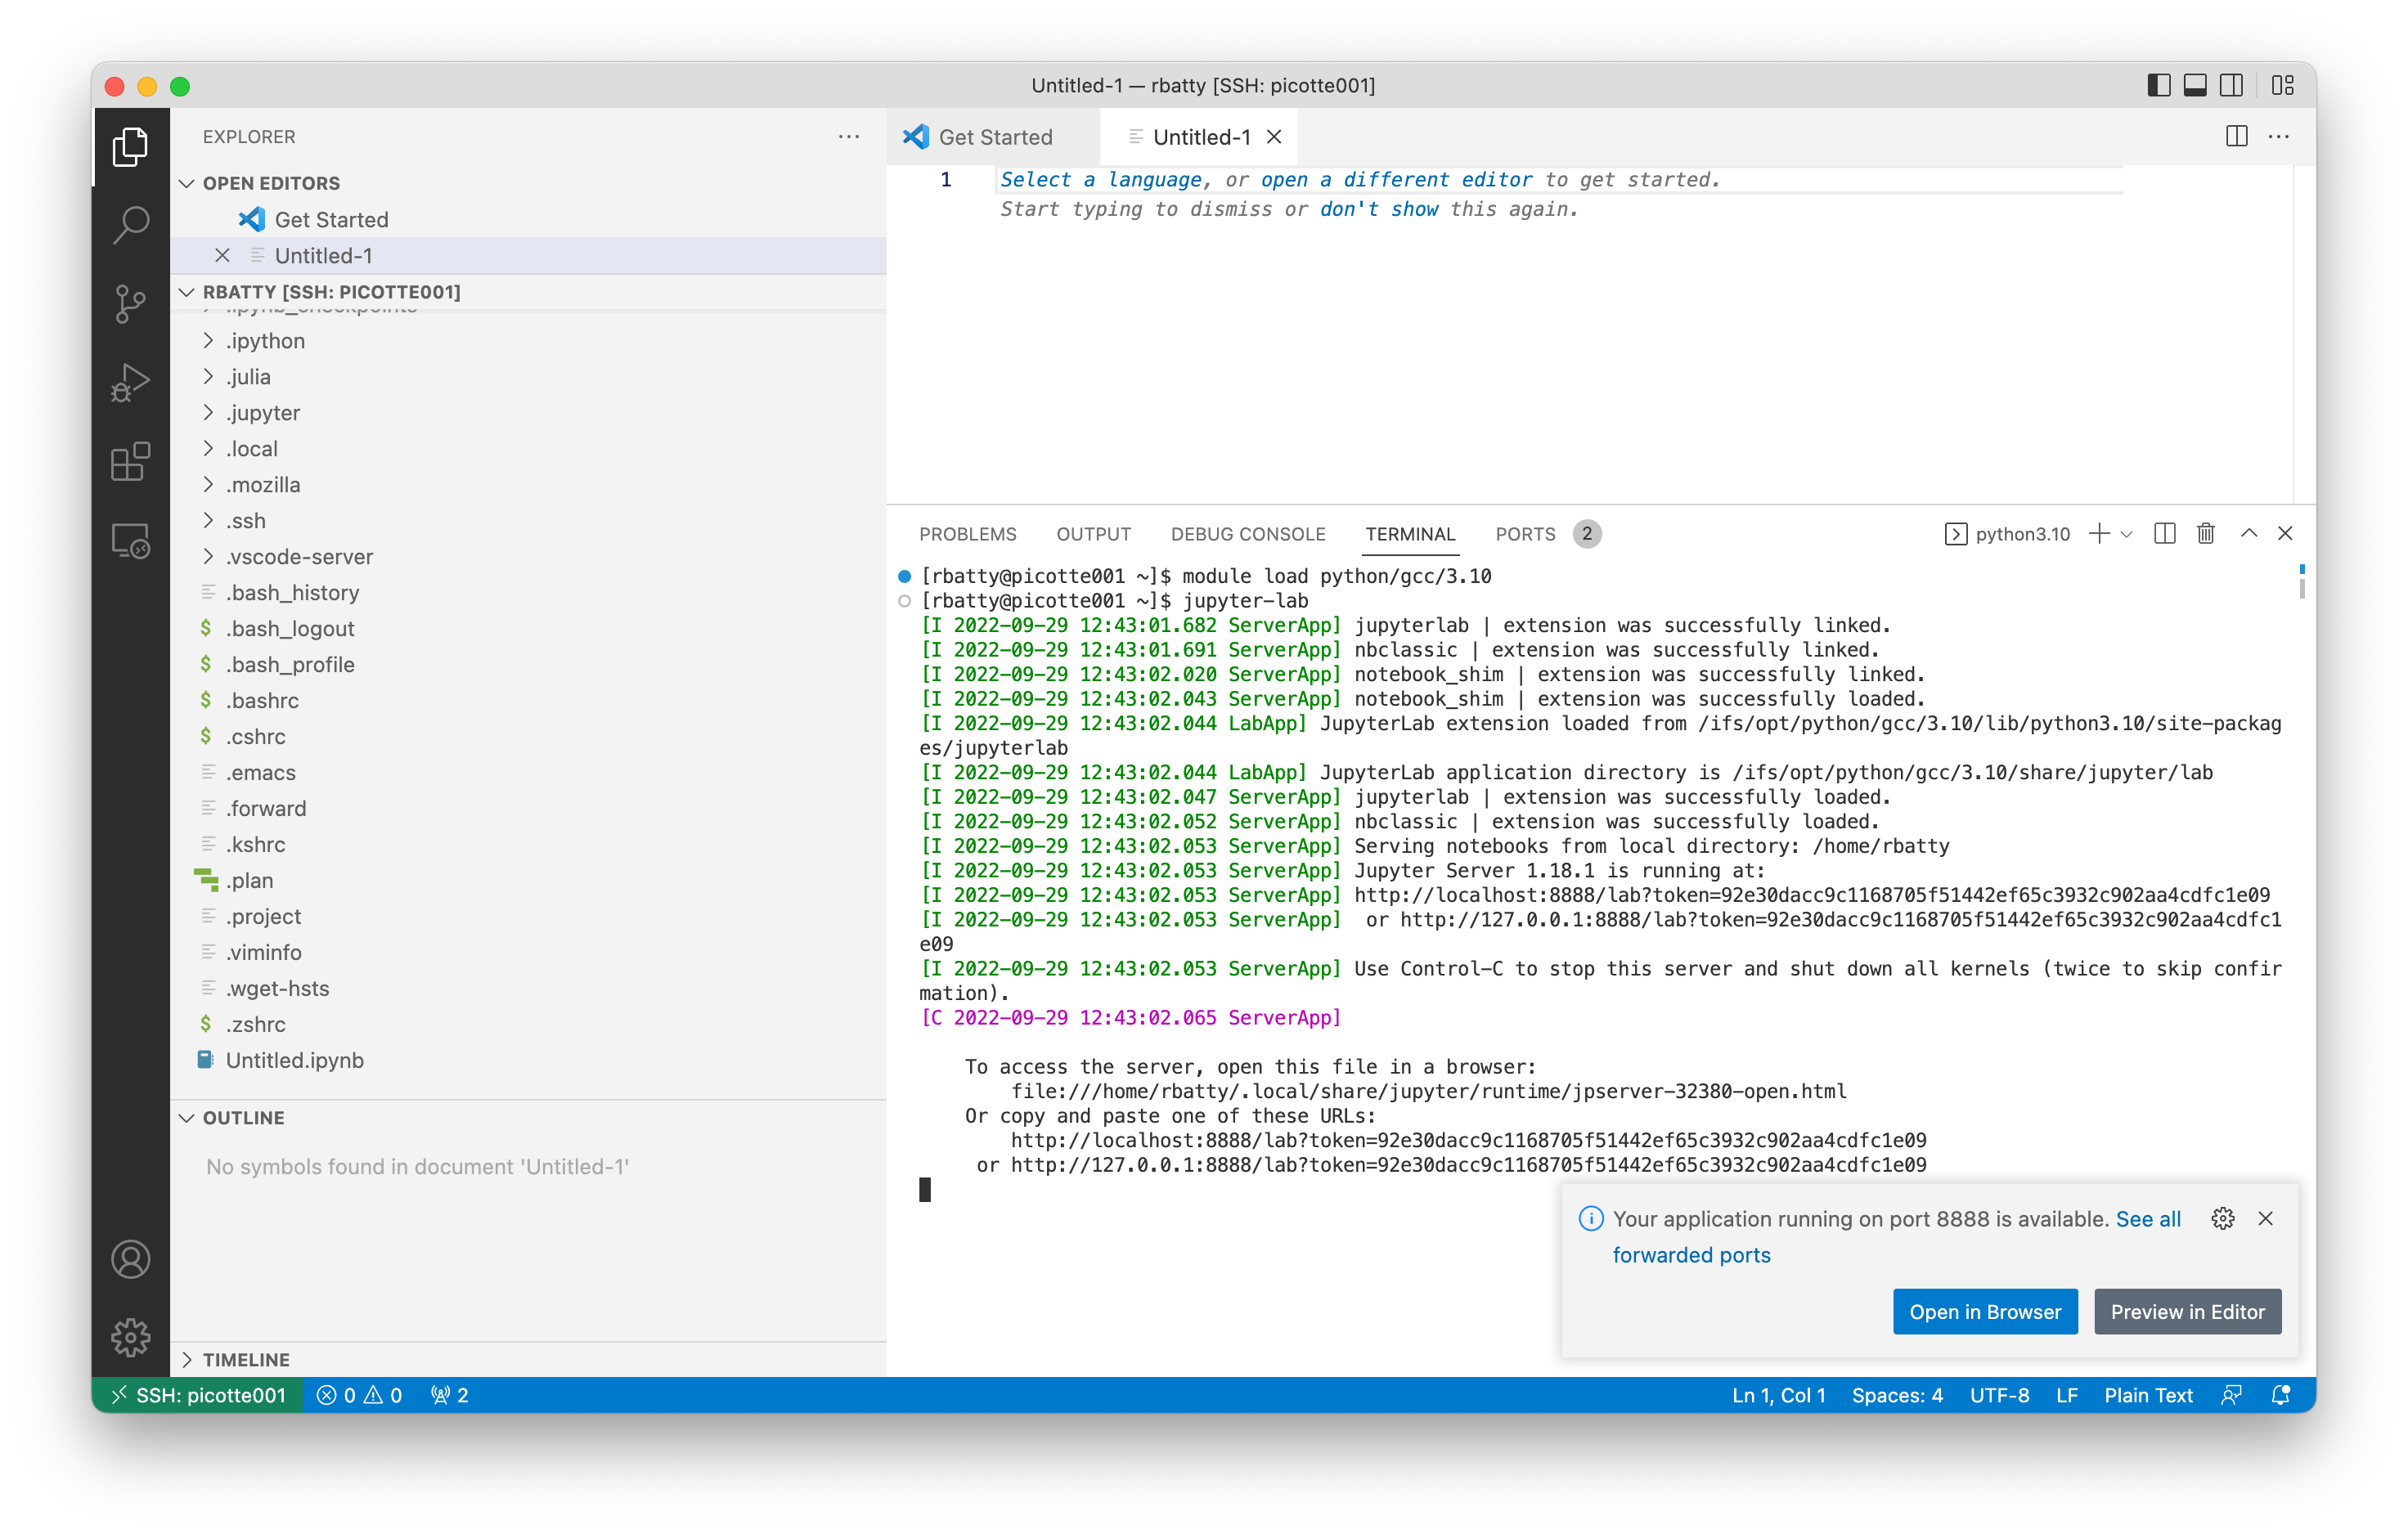The image size is (2408, 1534).
Task: Open the terminal launch profile dropdown
Action: 2127,534
